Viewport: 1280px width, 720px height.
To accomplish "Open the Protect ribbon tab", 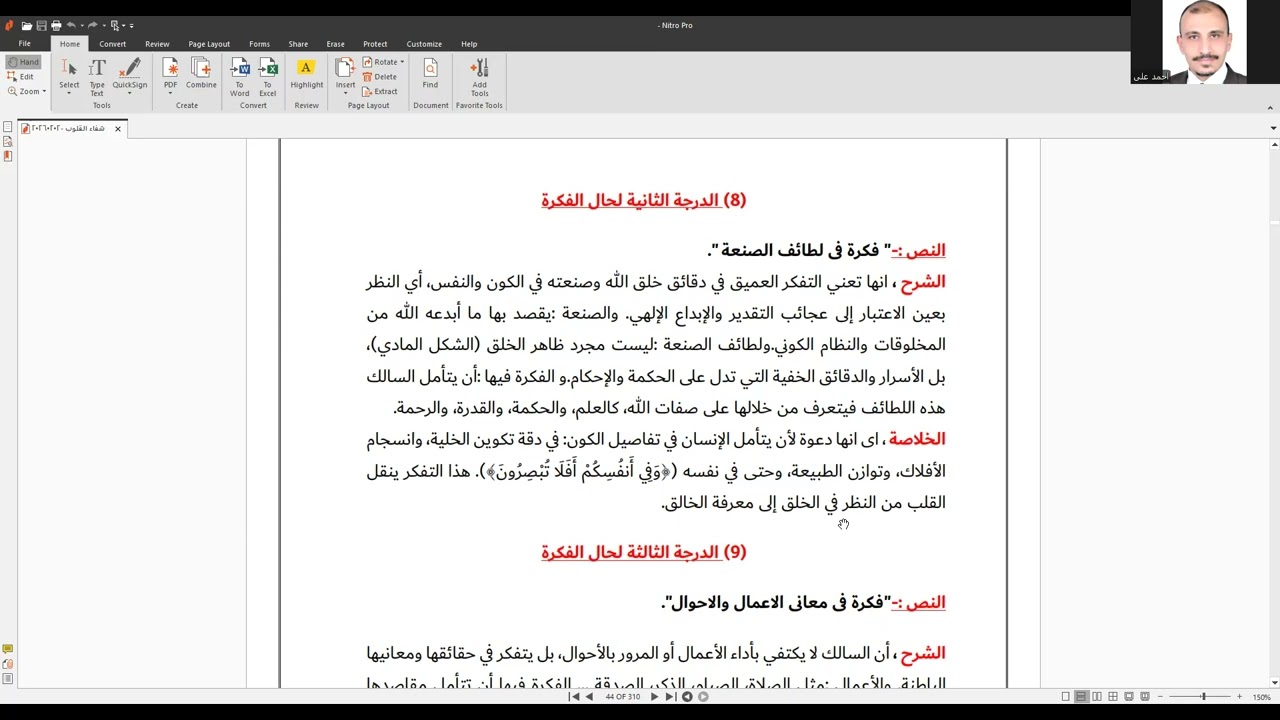I will point(375,44).
